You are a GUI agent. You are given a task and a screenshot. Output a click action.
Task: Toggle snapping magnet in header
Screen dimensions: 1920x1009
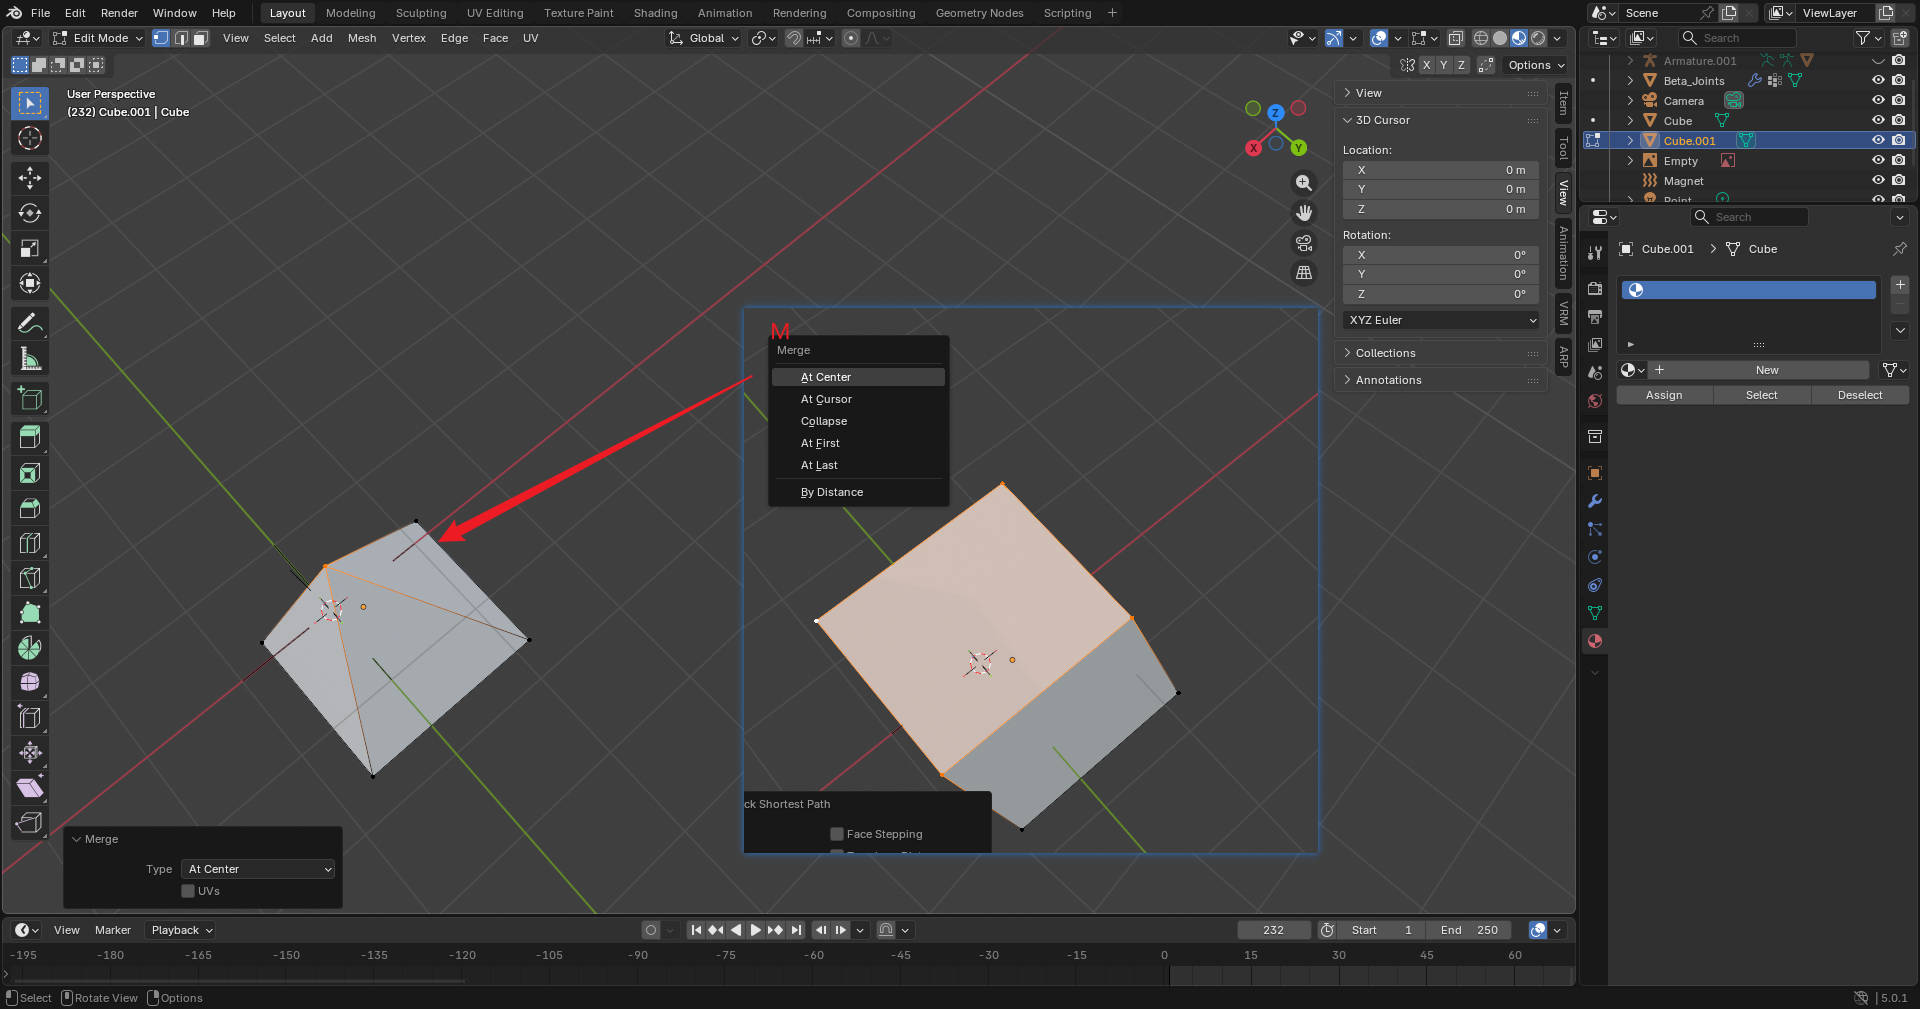point(793,38)
